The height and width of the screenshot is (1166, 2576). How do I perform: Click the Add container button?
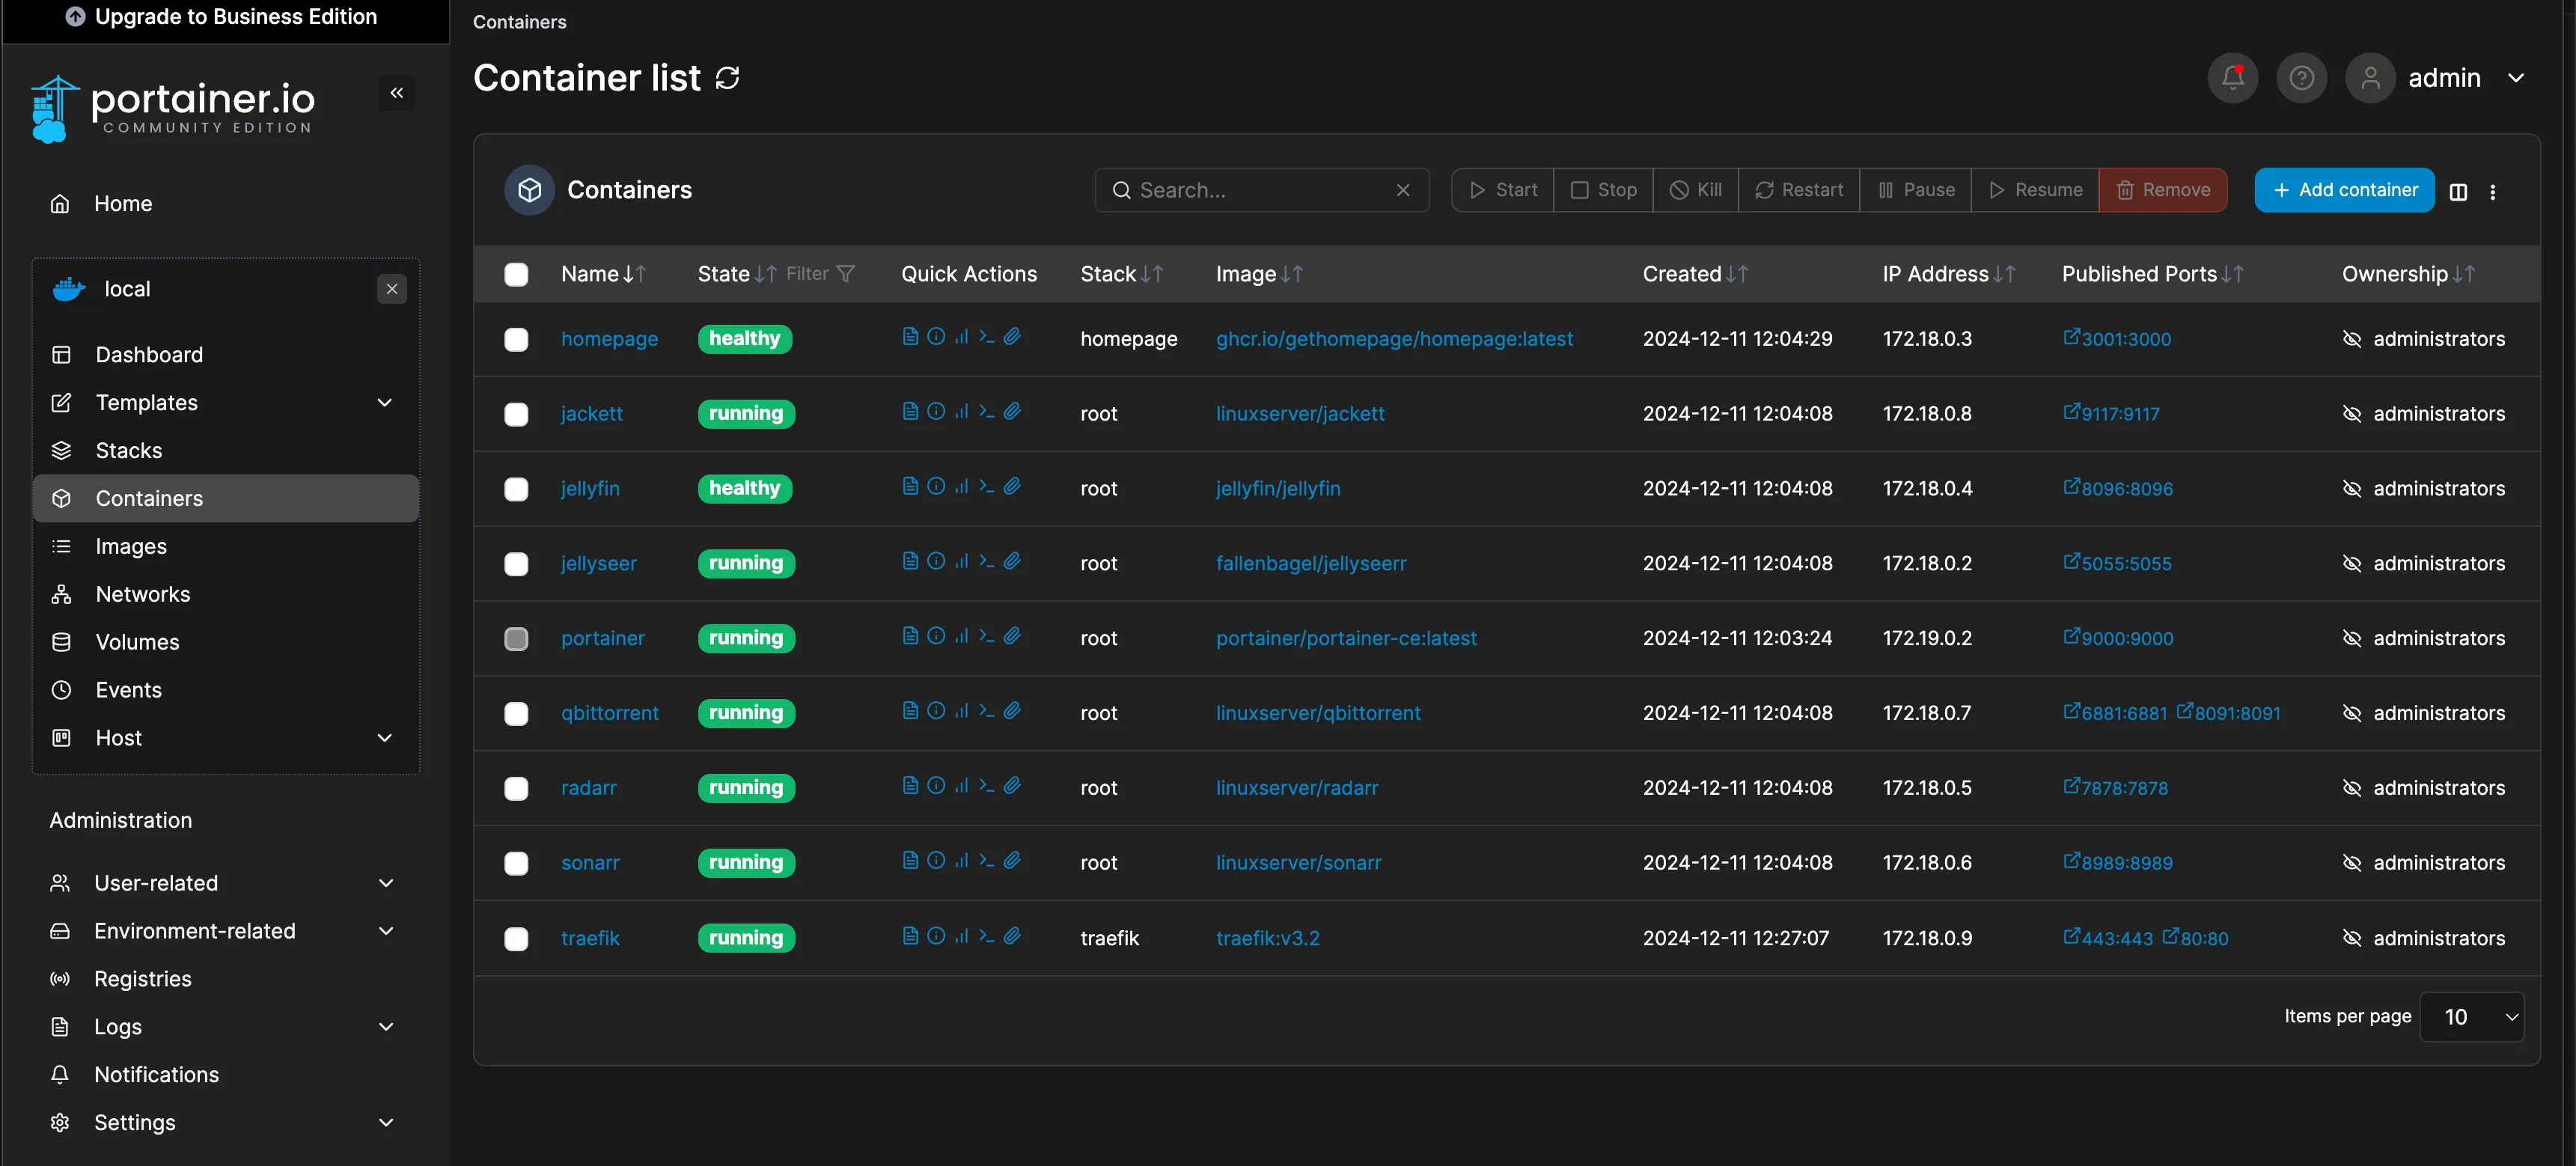[x=2344, y=190]
